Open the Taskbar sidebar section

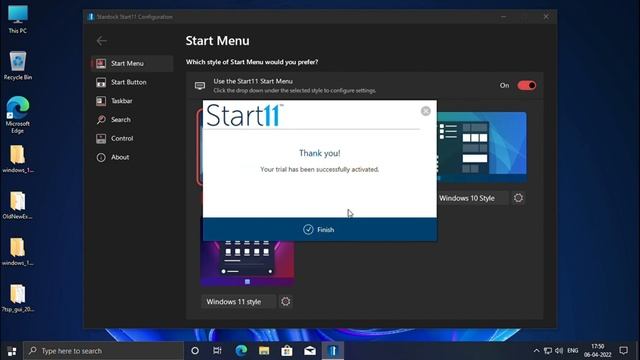(x=132, y=101)
